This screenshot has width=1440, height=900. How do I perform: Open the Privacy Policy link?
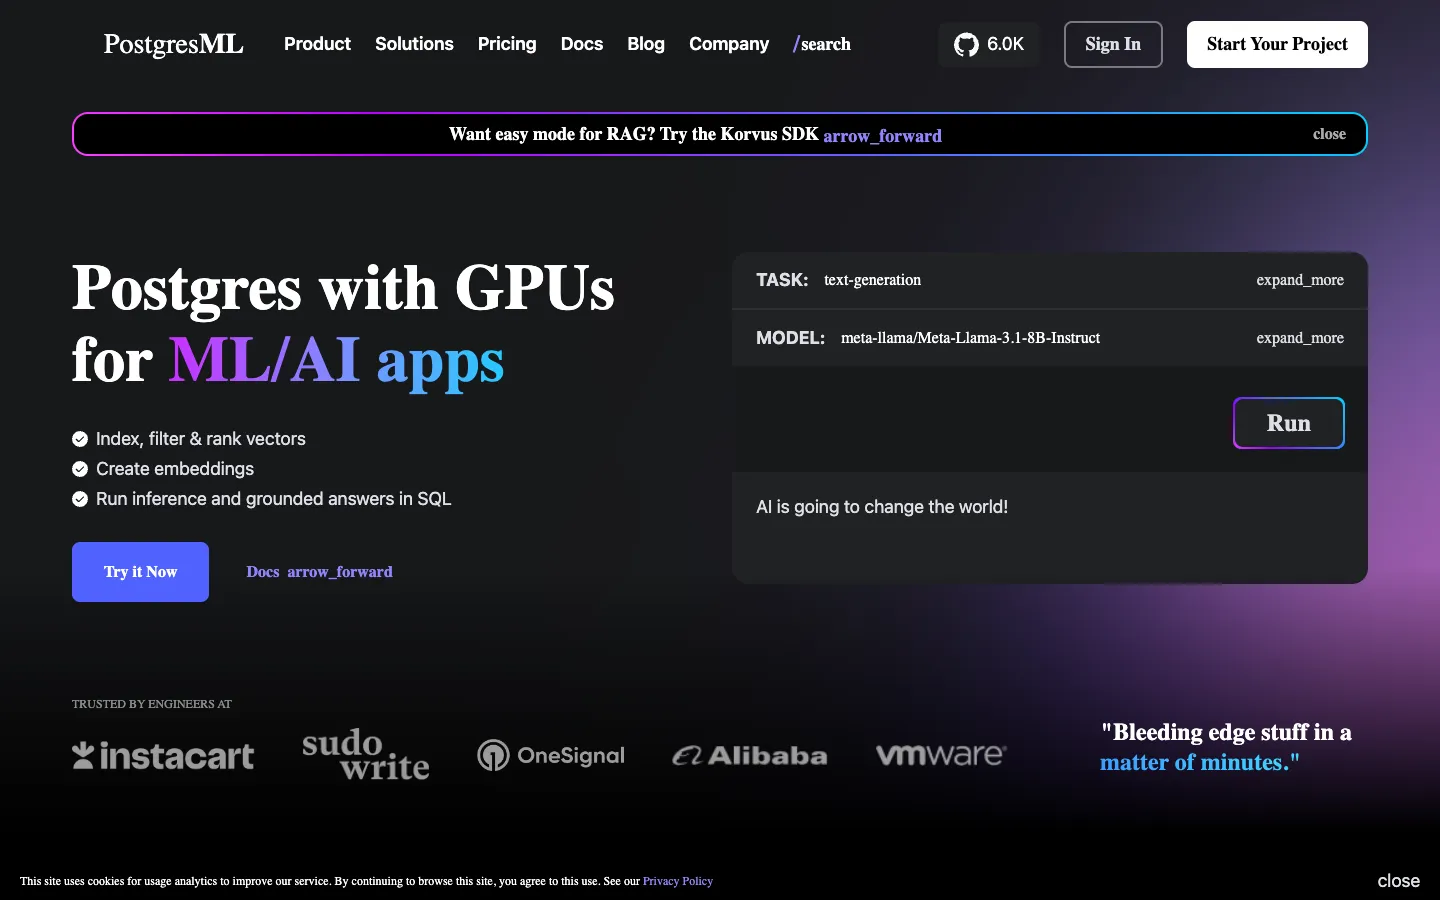click(x=678, y=881)
